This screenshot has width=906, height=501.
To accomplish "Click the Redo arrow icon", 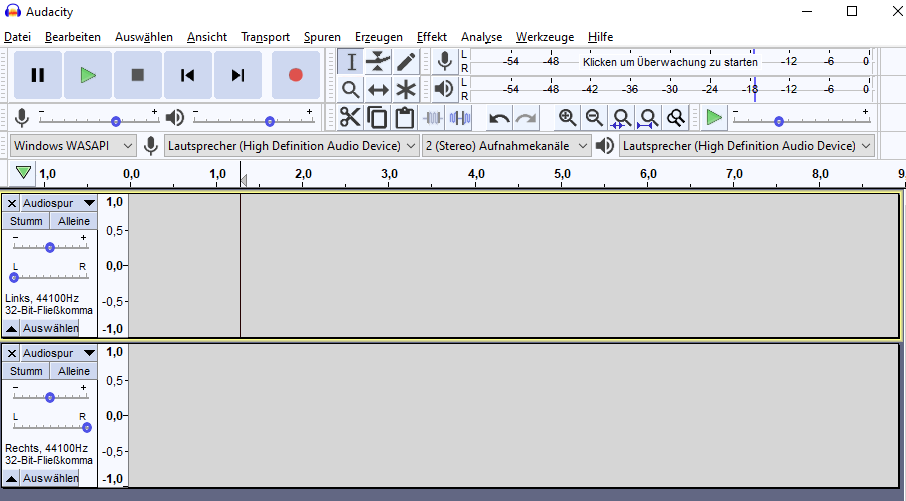I will pos(526,118).
